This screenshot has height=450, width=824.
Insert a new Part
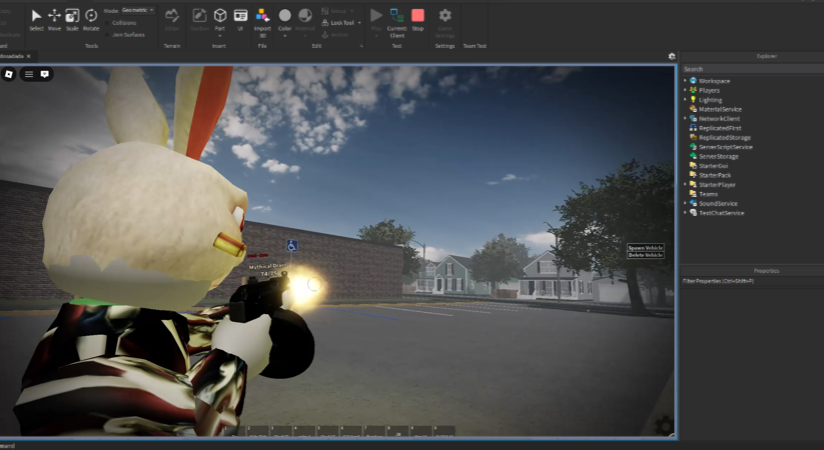click(220, 19)
